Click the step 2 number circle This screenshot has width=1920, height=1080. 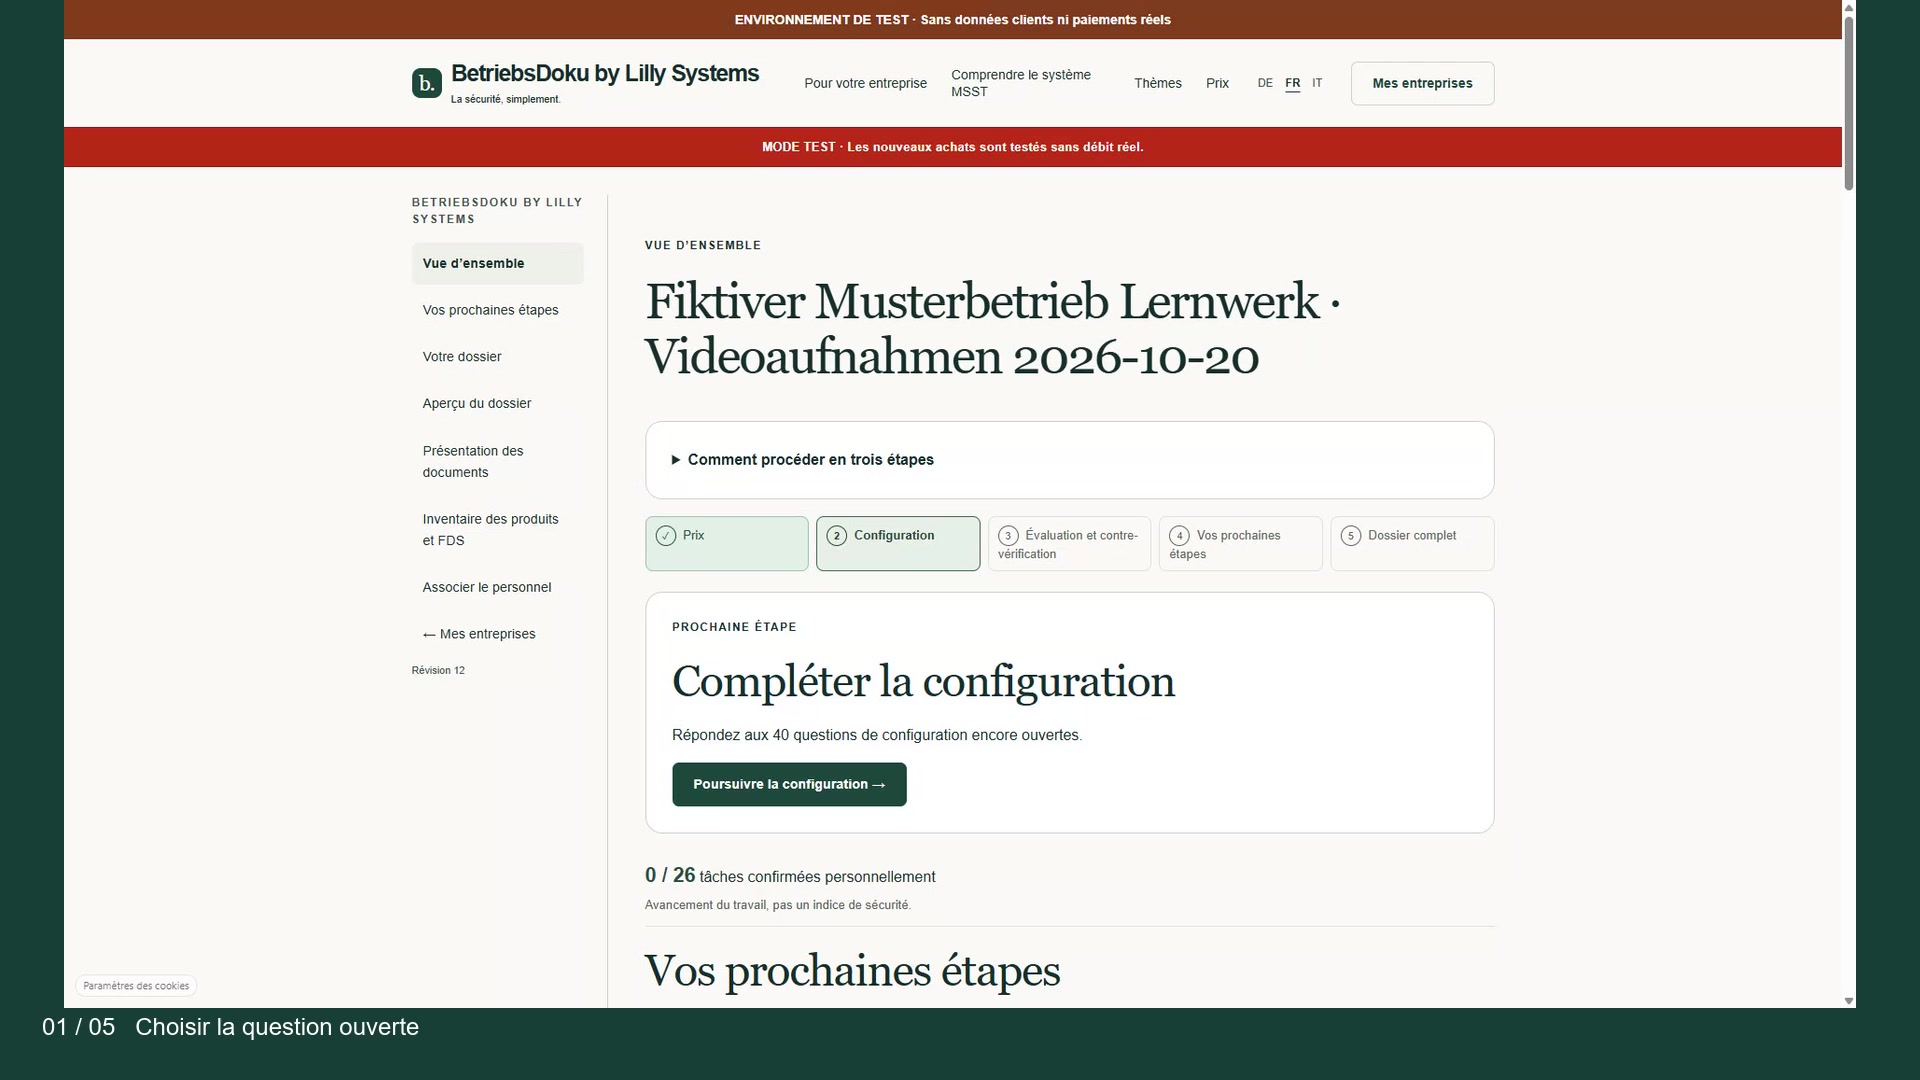[837, 536]
